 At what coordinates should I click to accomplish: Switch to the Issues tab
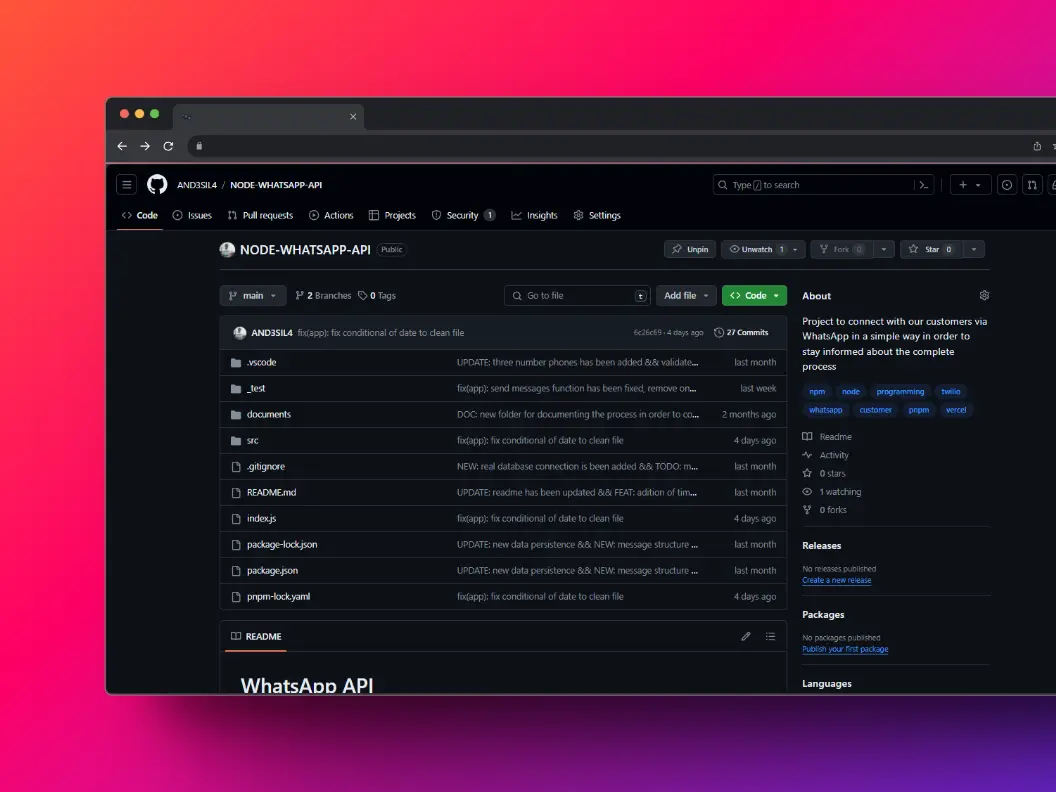coord(191,215)
